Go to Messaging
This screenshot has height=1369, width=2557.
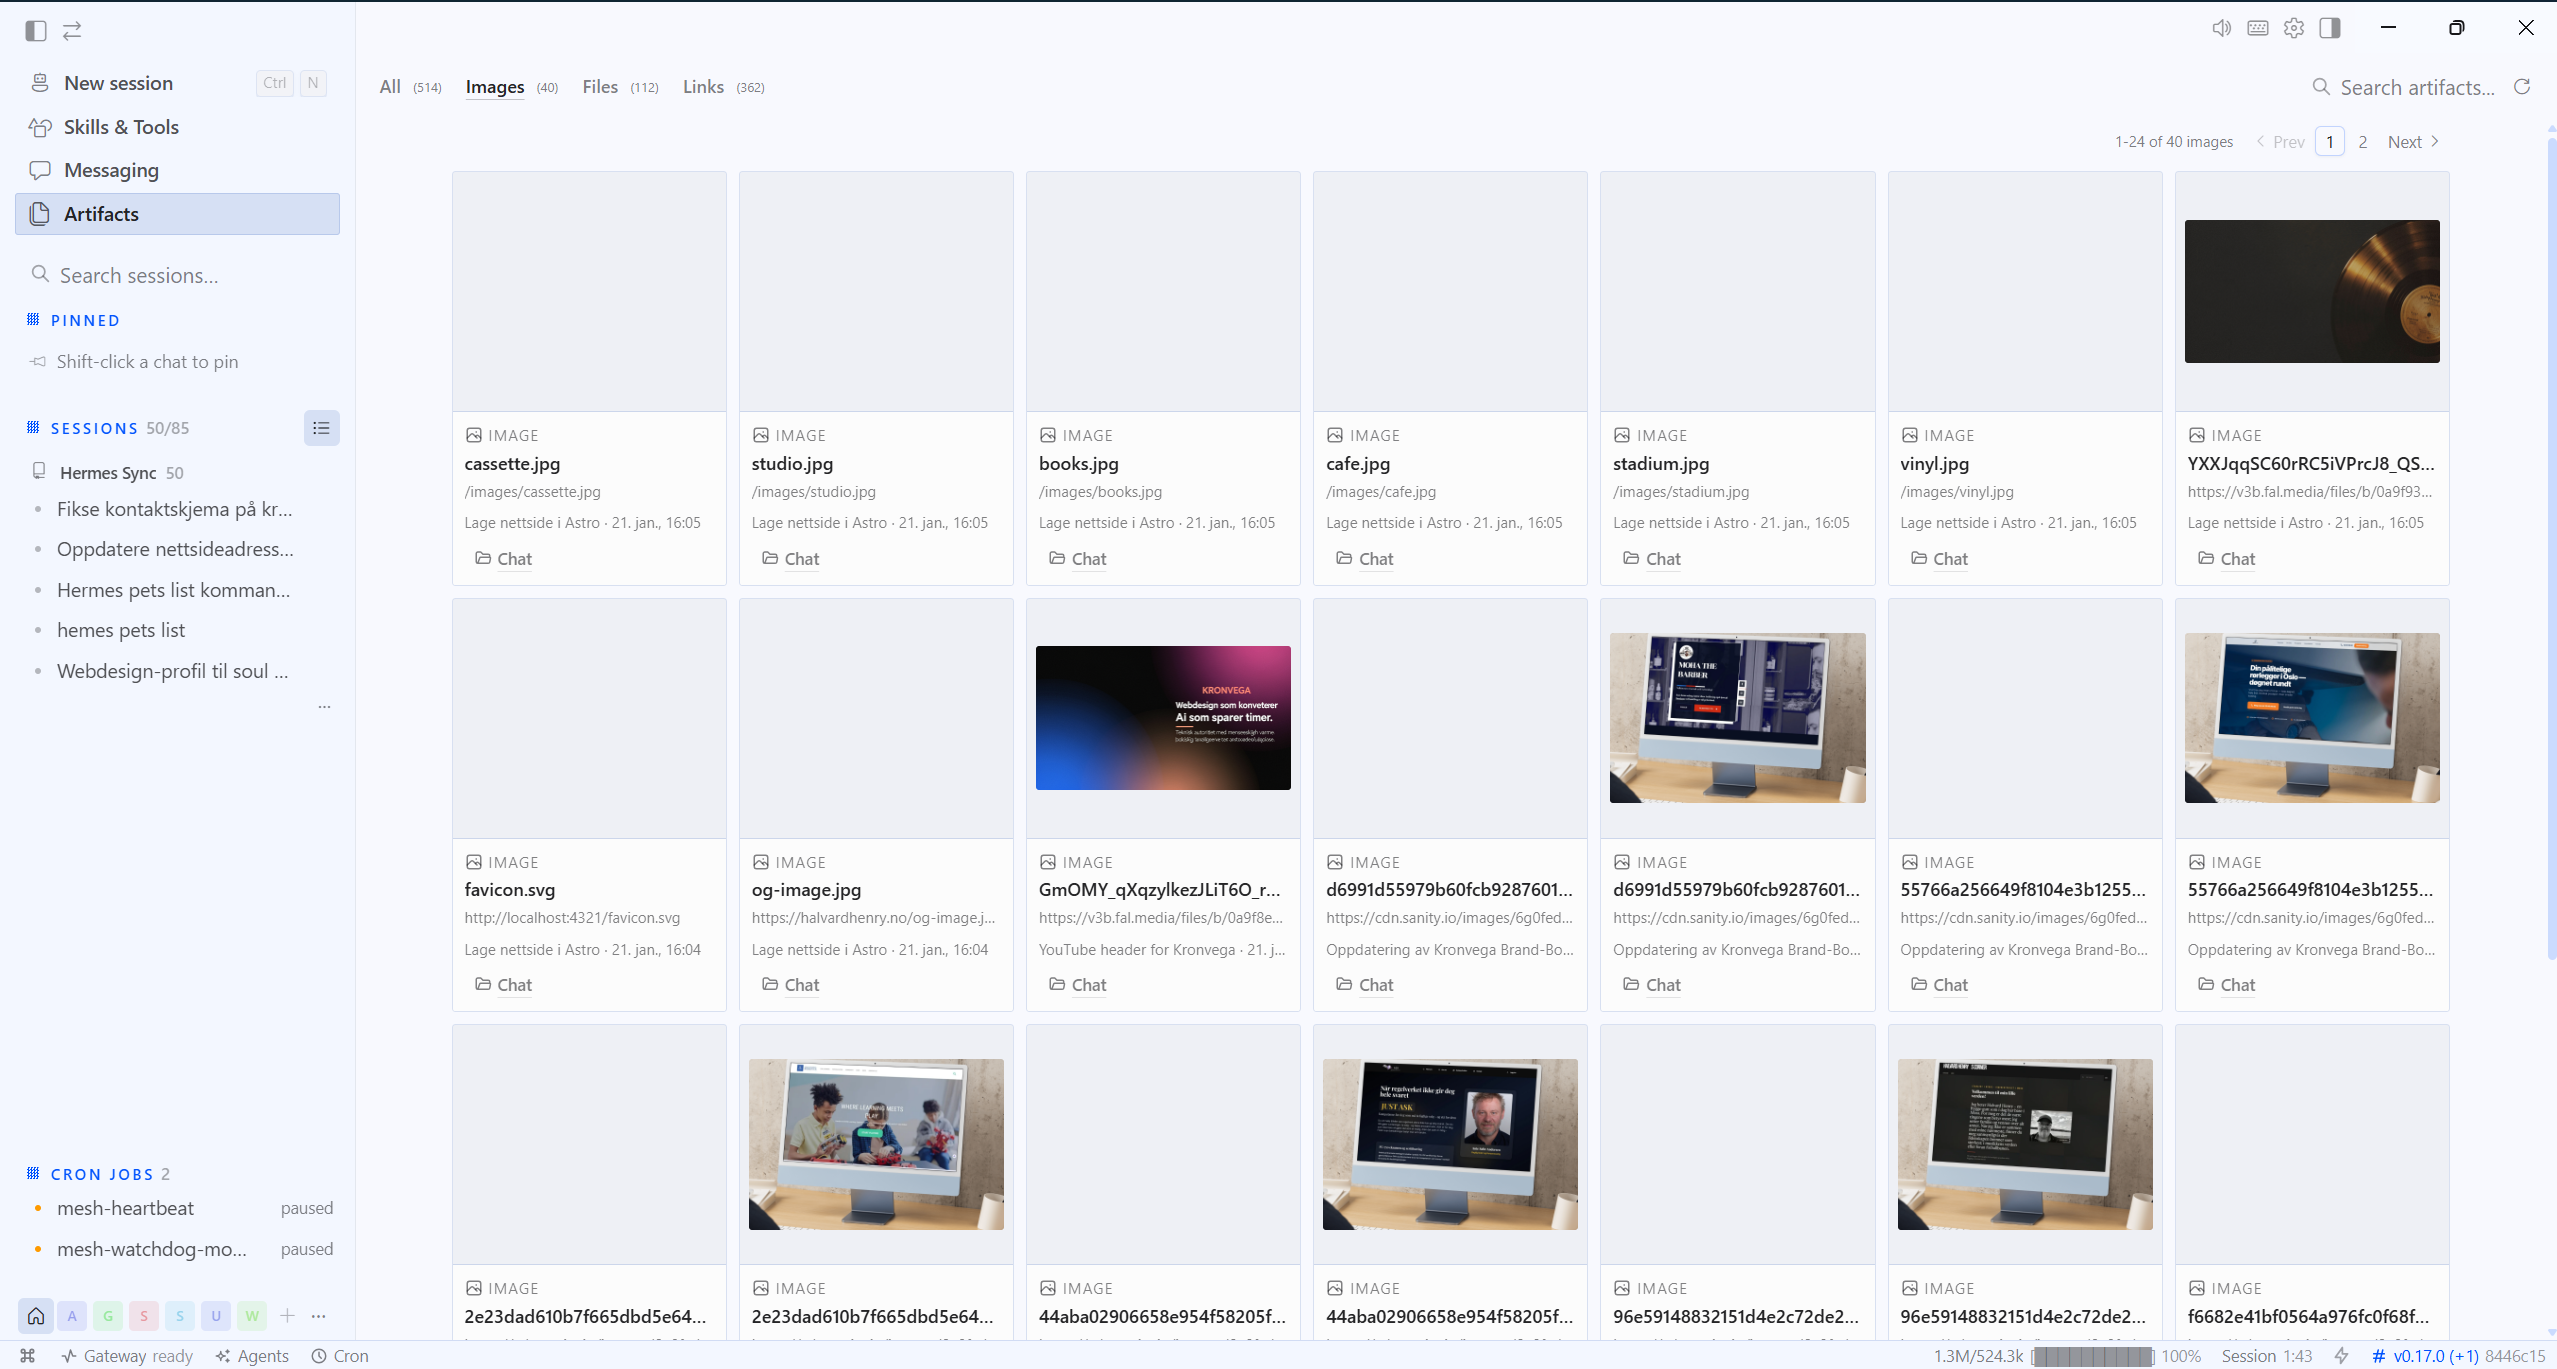(177, 170)
